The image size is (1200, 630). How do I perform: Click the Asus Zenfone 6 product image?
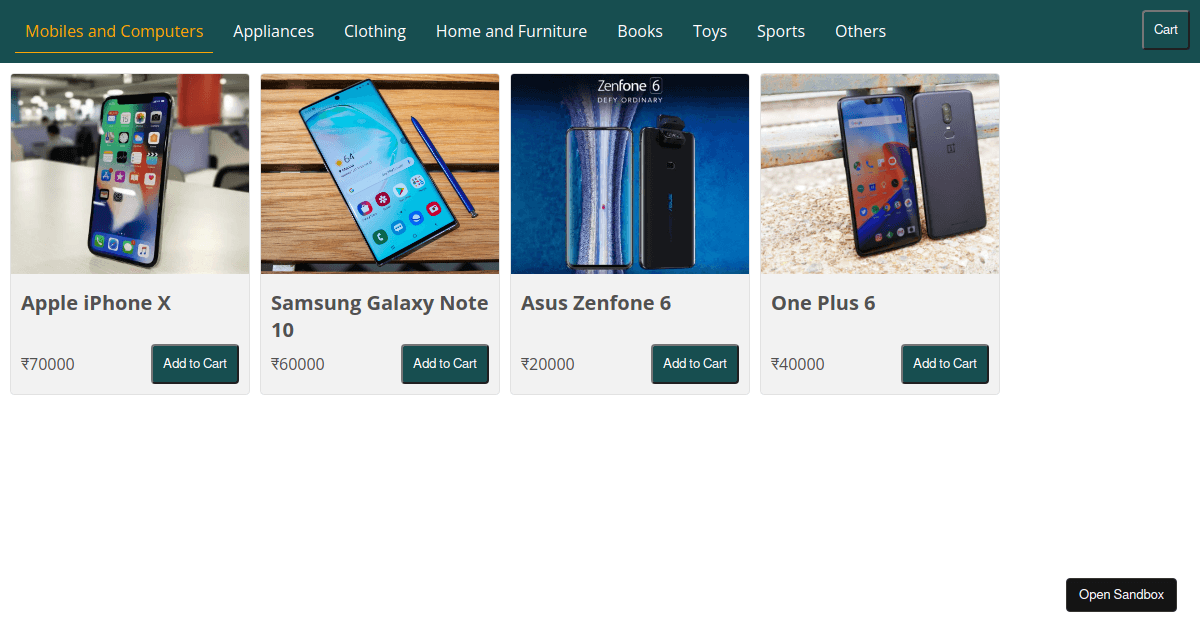click(630, 174)
